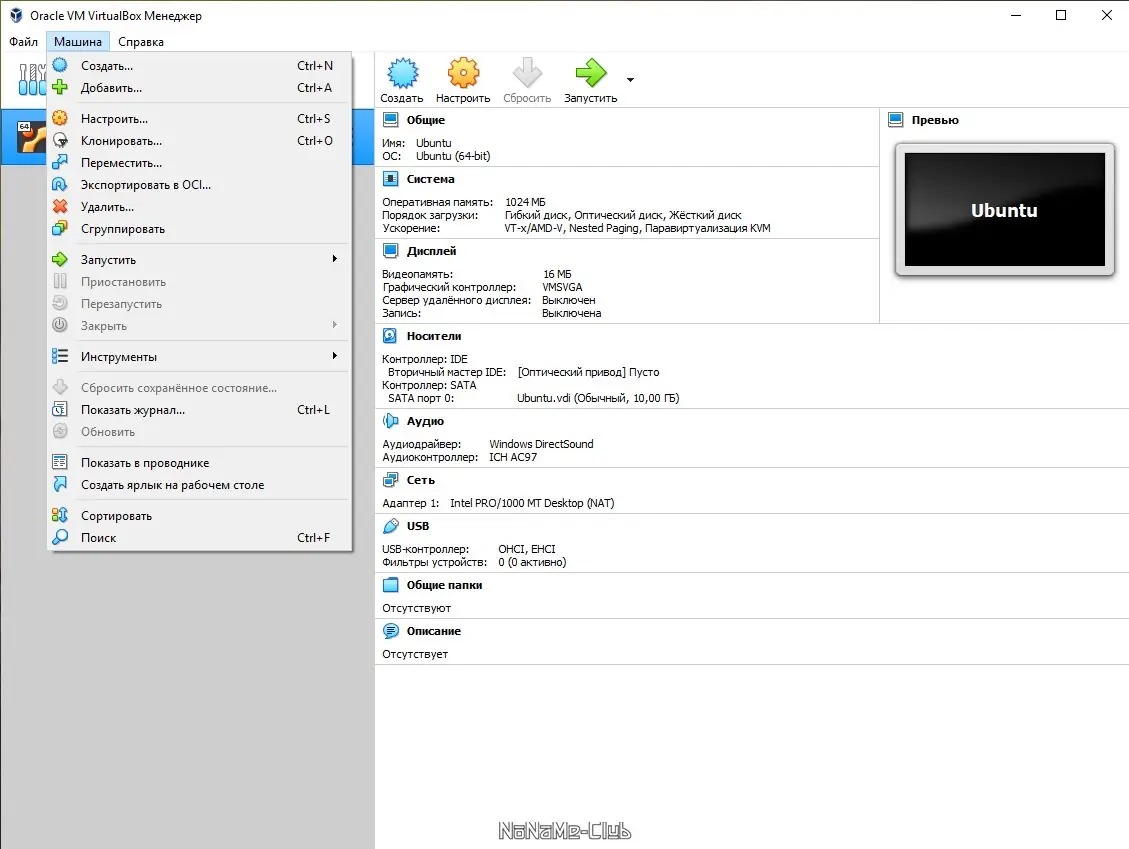This screenshot has height=849, width=1129.
Task: Select Настроить... menu entry
Action: pos(199,119)
